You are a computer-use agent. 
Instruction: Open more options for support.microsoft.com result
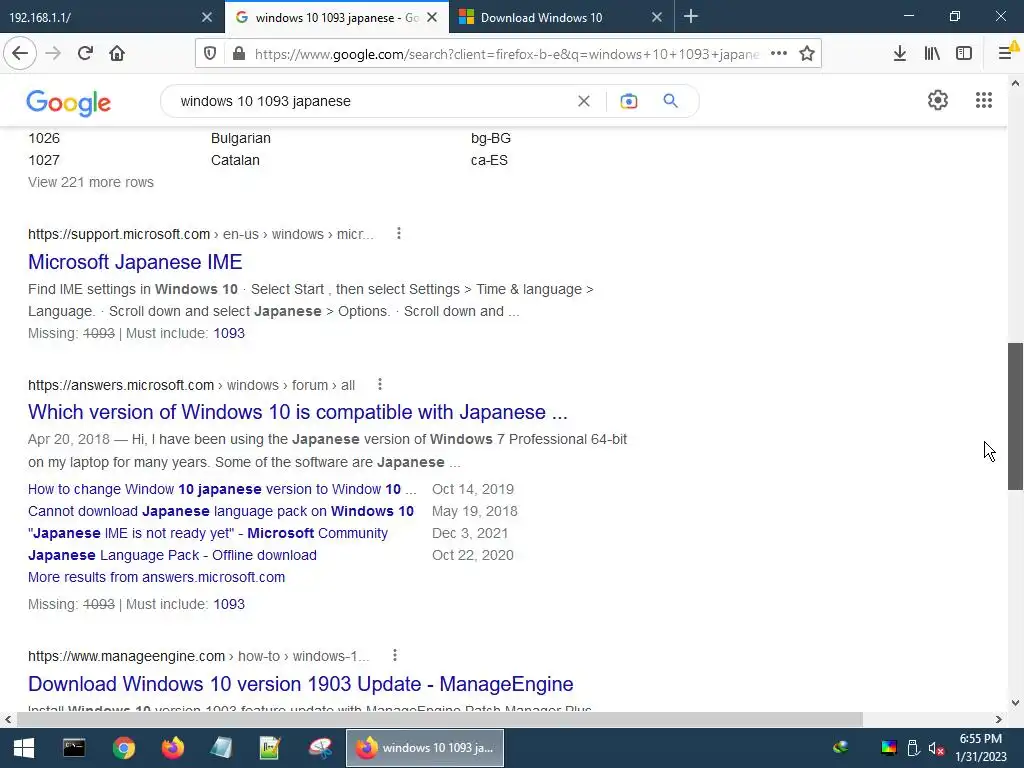[399, 234]
